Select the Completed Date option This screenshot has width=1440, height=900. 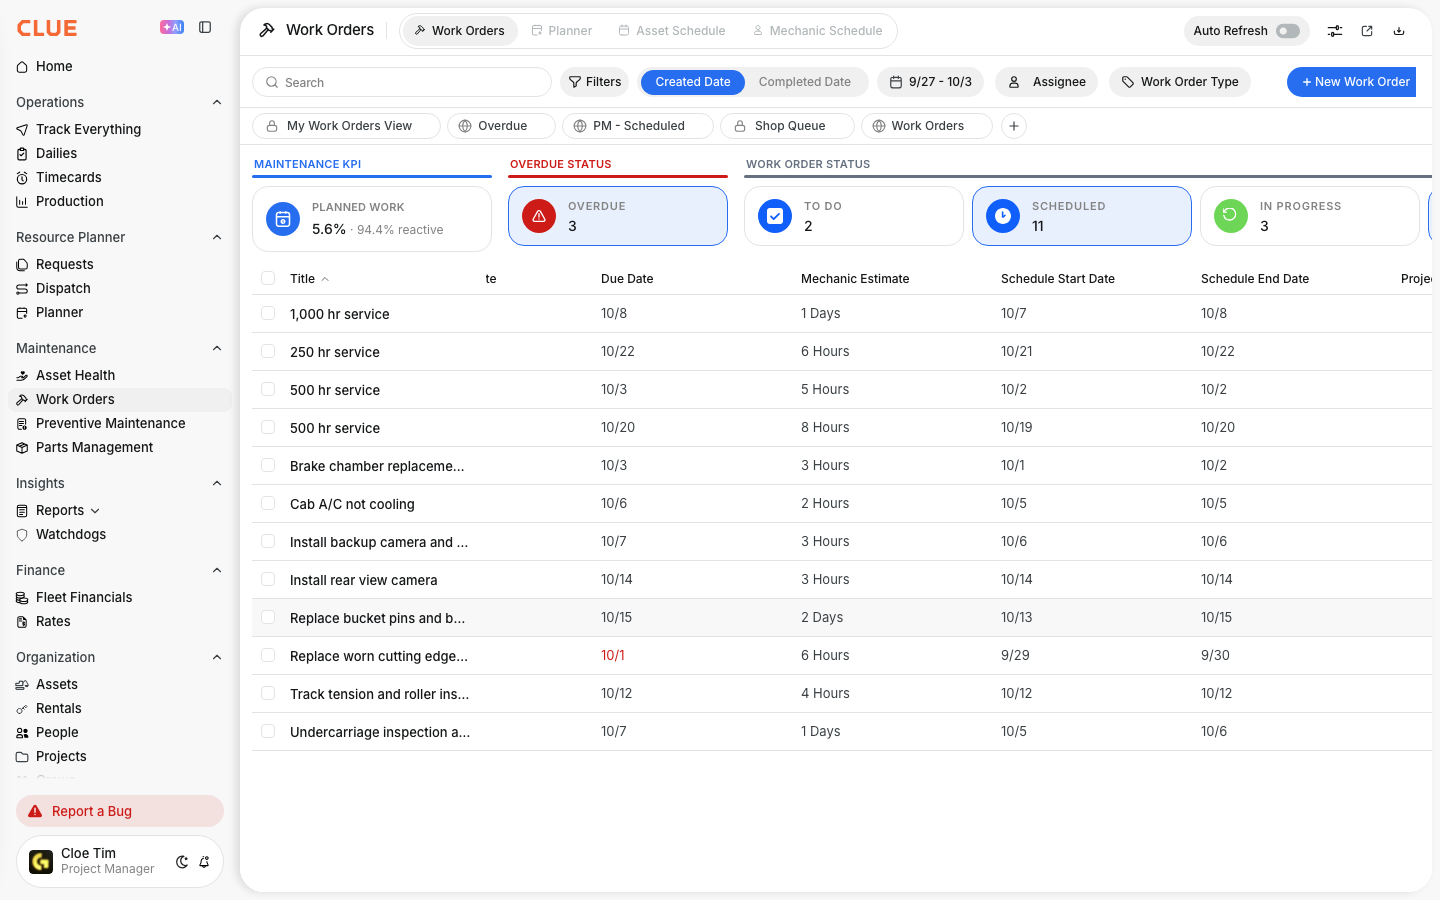pos(805,82)
